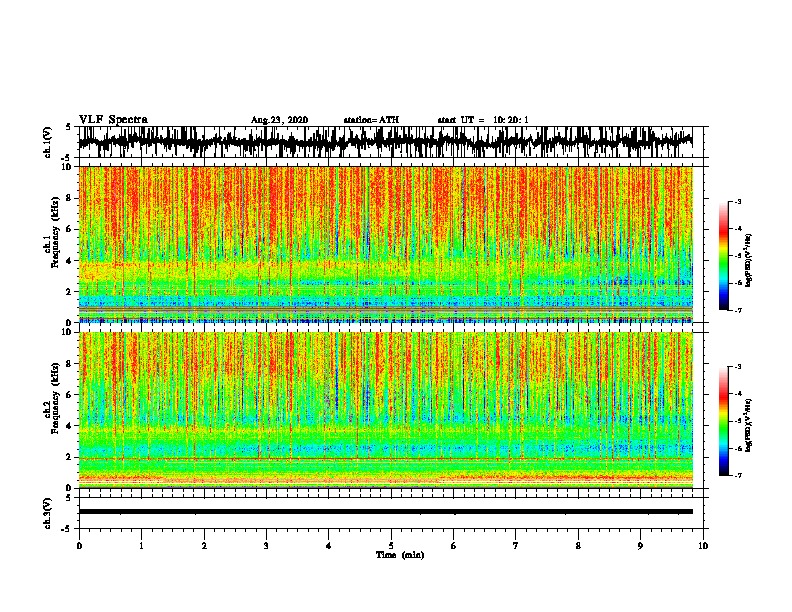792x612 pixels.
Task: Click the "-3" tick on ch.2 color bar
Action: tap(737, 367)
